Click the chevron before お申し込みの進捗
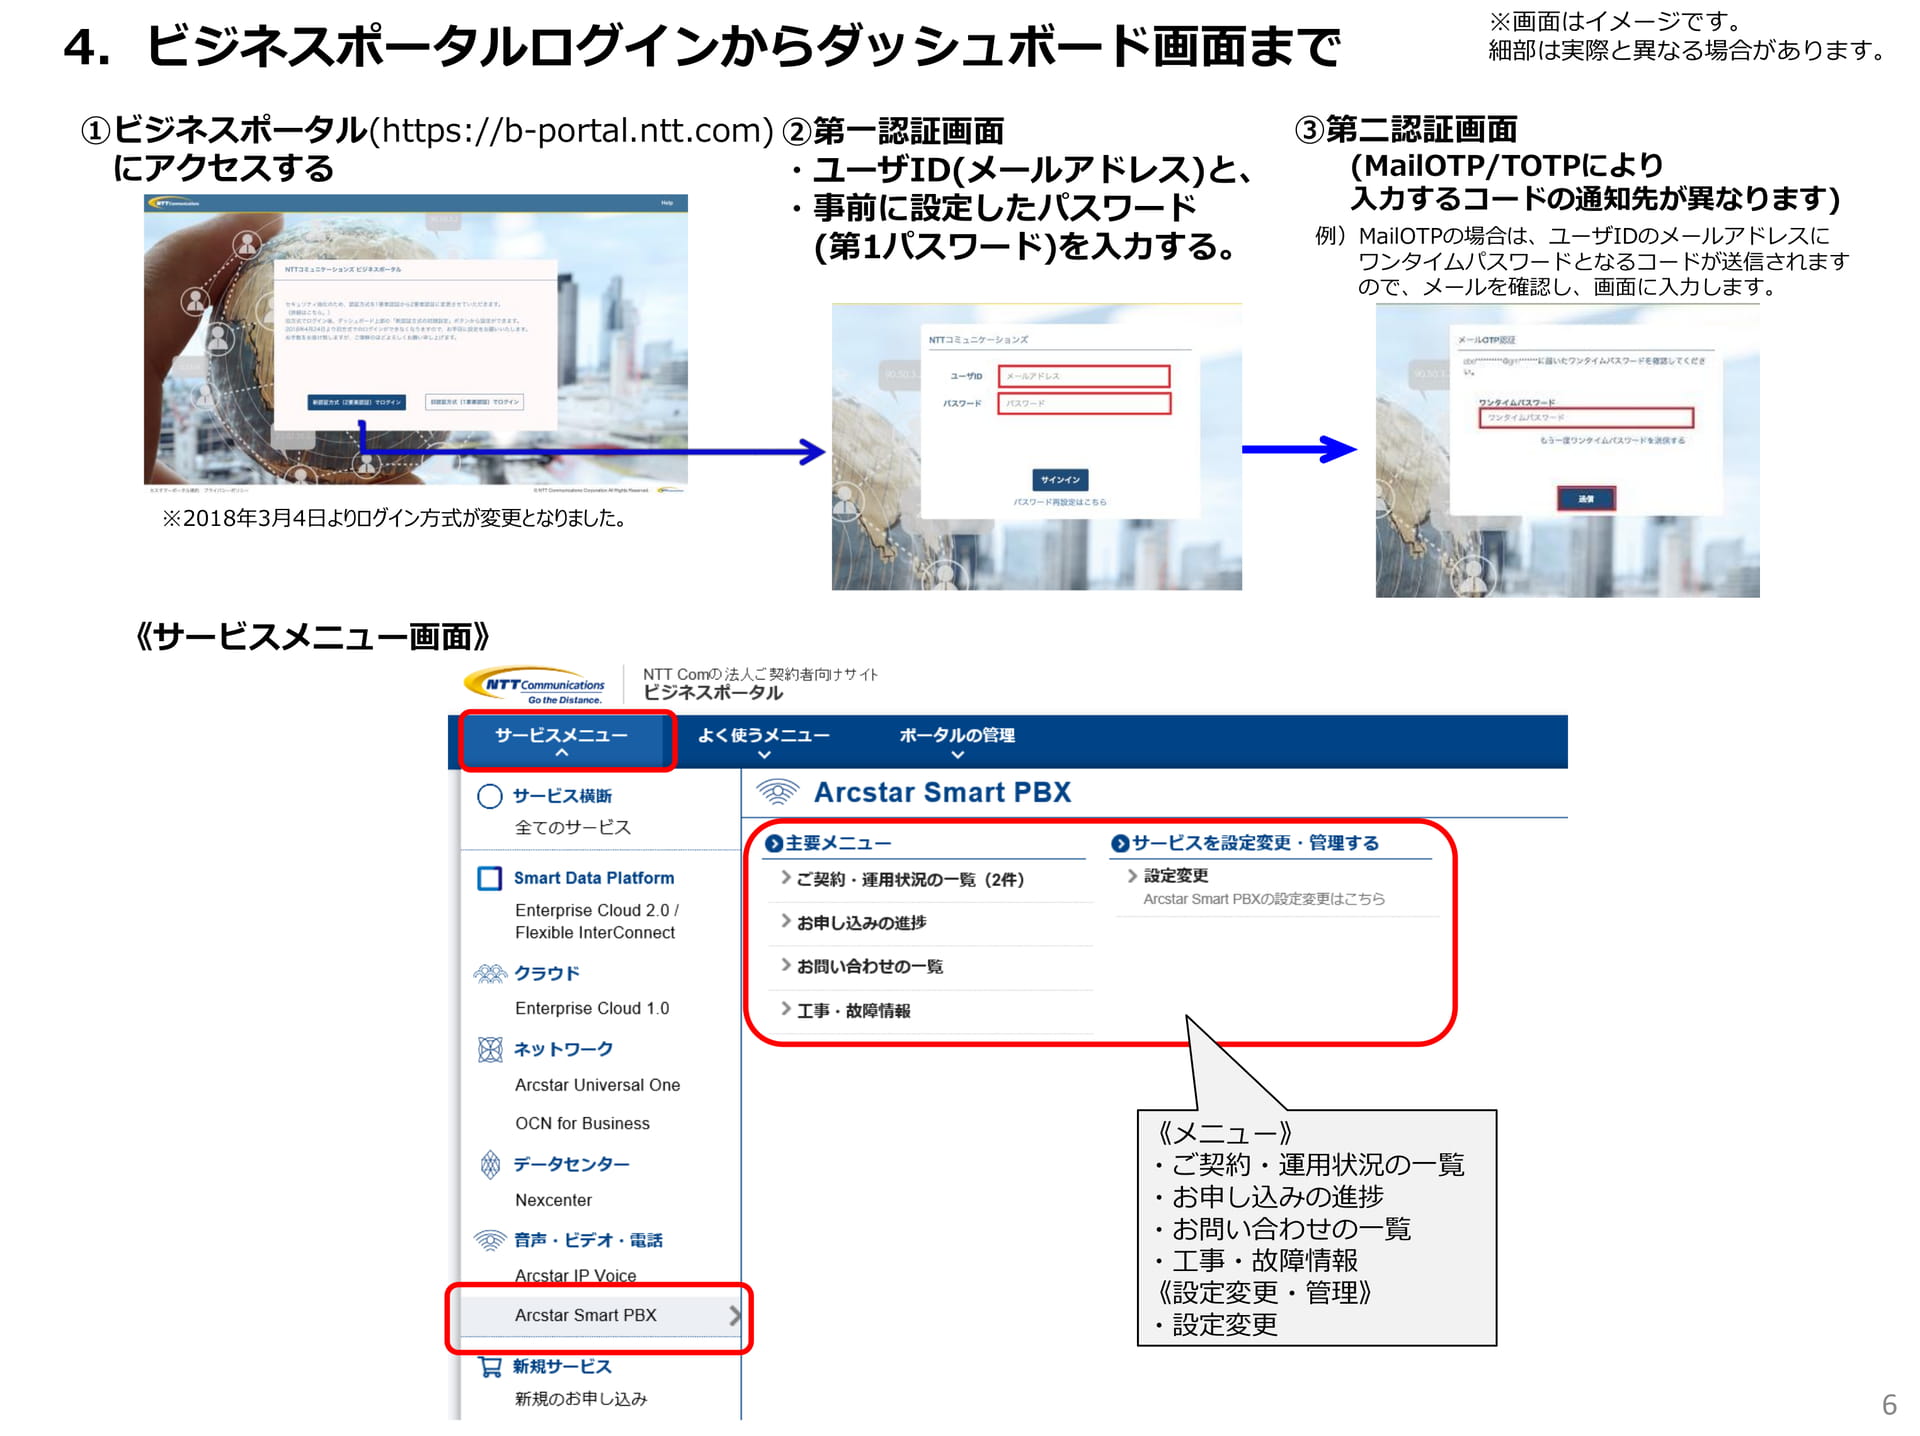Screen dimensions: 1920x1436 pyautogui.click(x=786, y=921)
